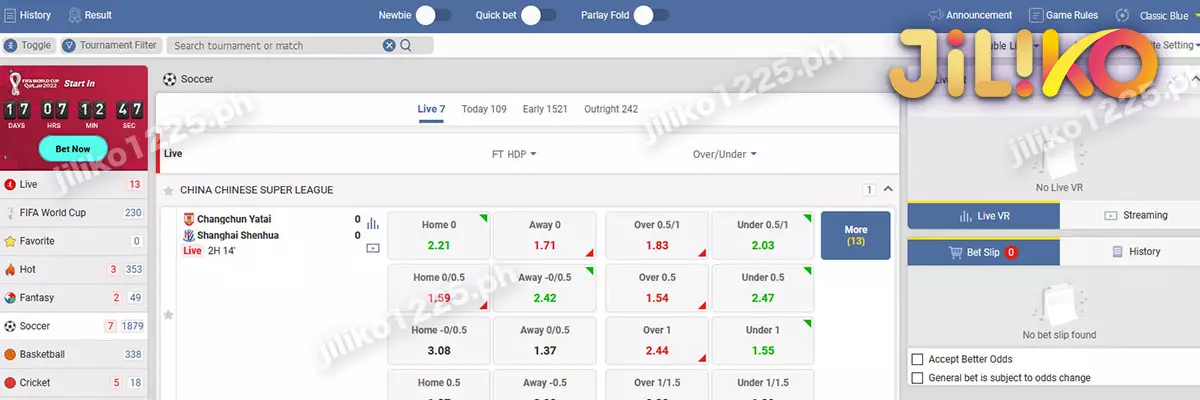Screen dimensions: 1200x400
Task: Bet Away 0/0.5 at 1.37
Action: pos(545,341)
